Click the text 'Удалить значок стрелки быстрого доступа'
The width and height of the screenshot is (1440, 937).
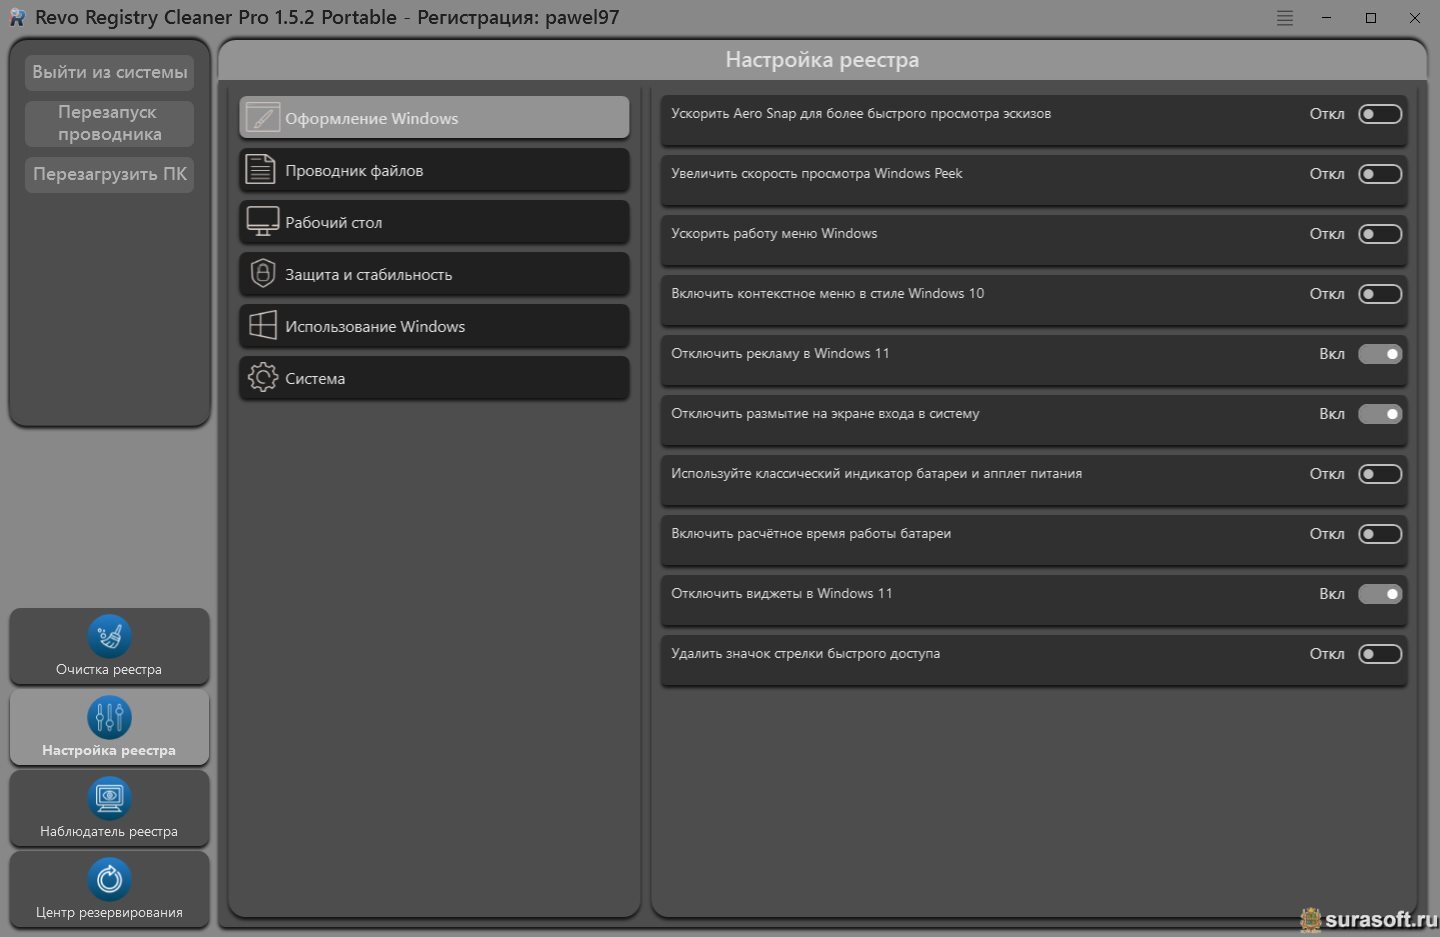click(x=805, y=654)
